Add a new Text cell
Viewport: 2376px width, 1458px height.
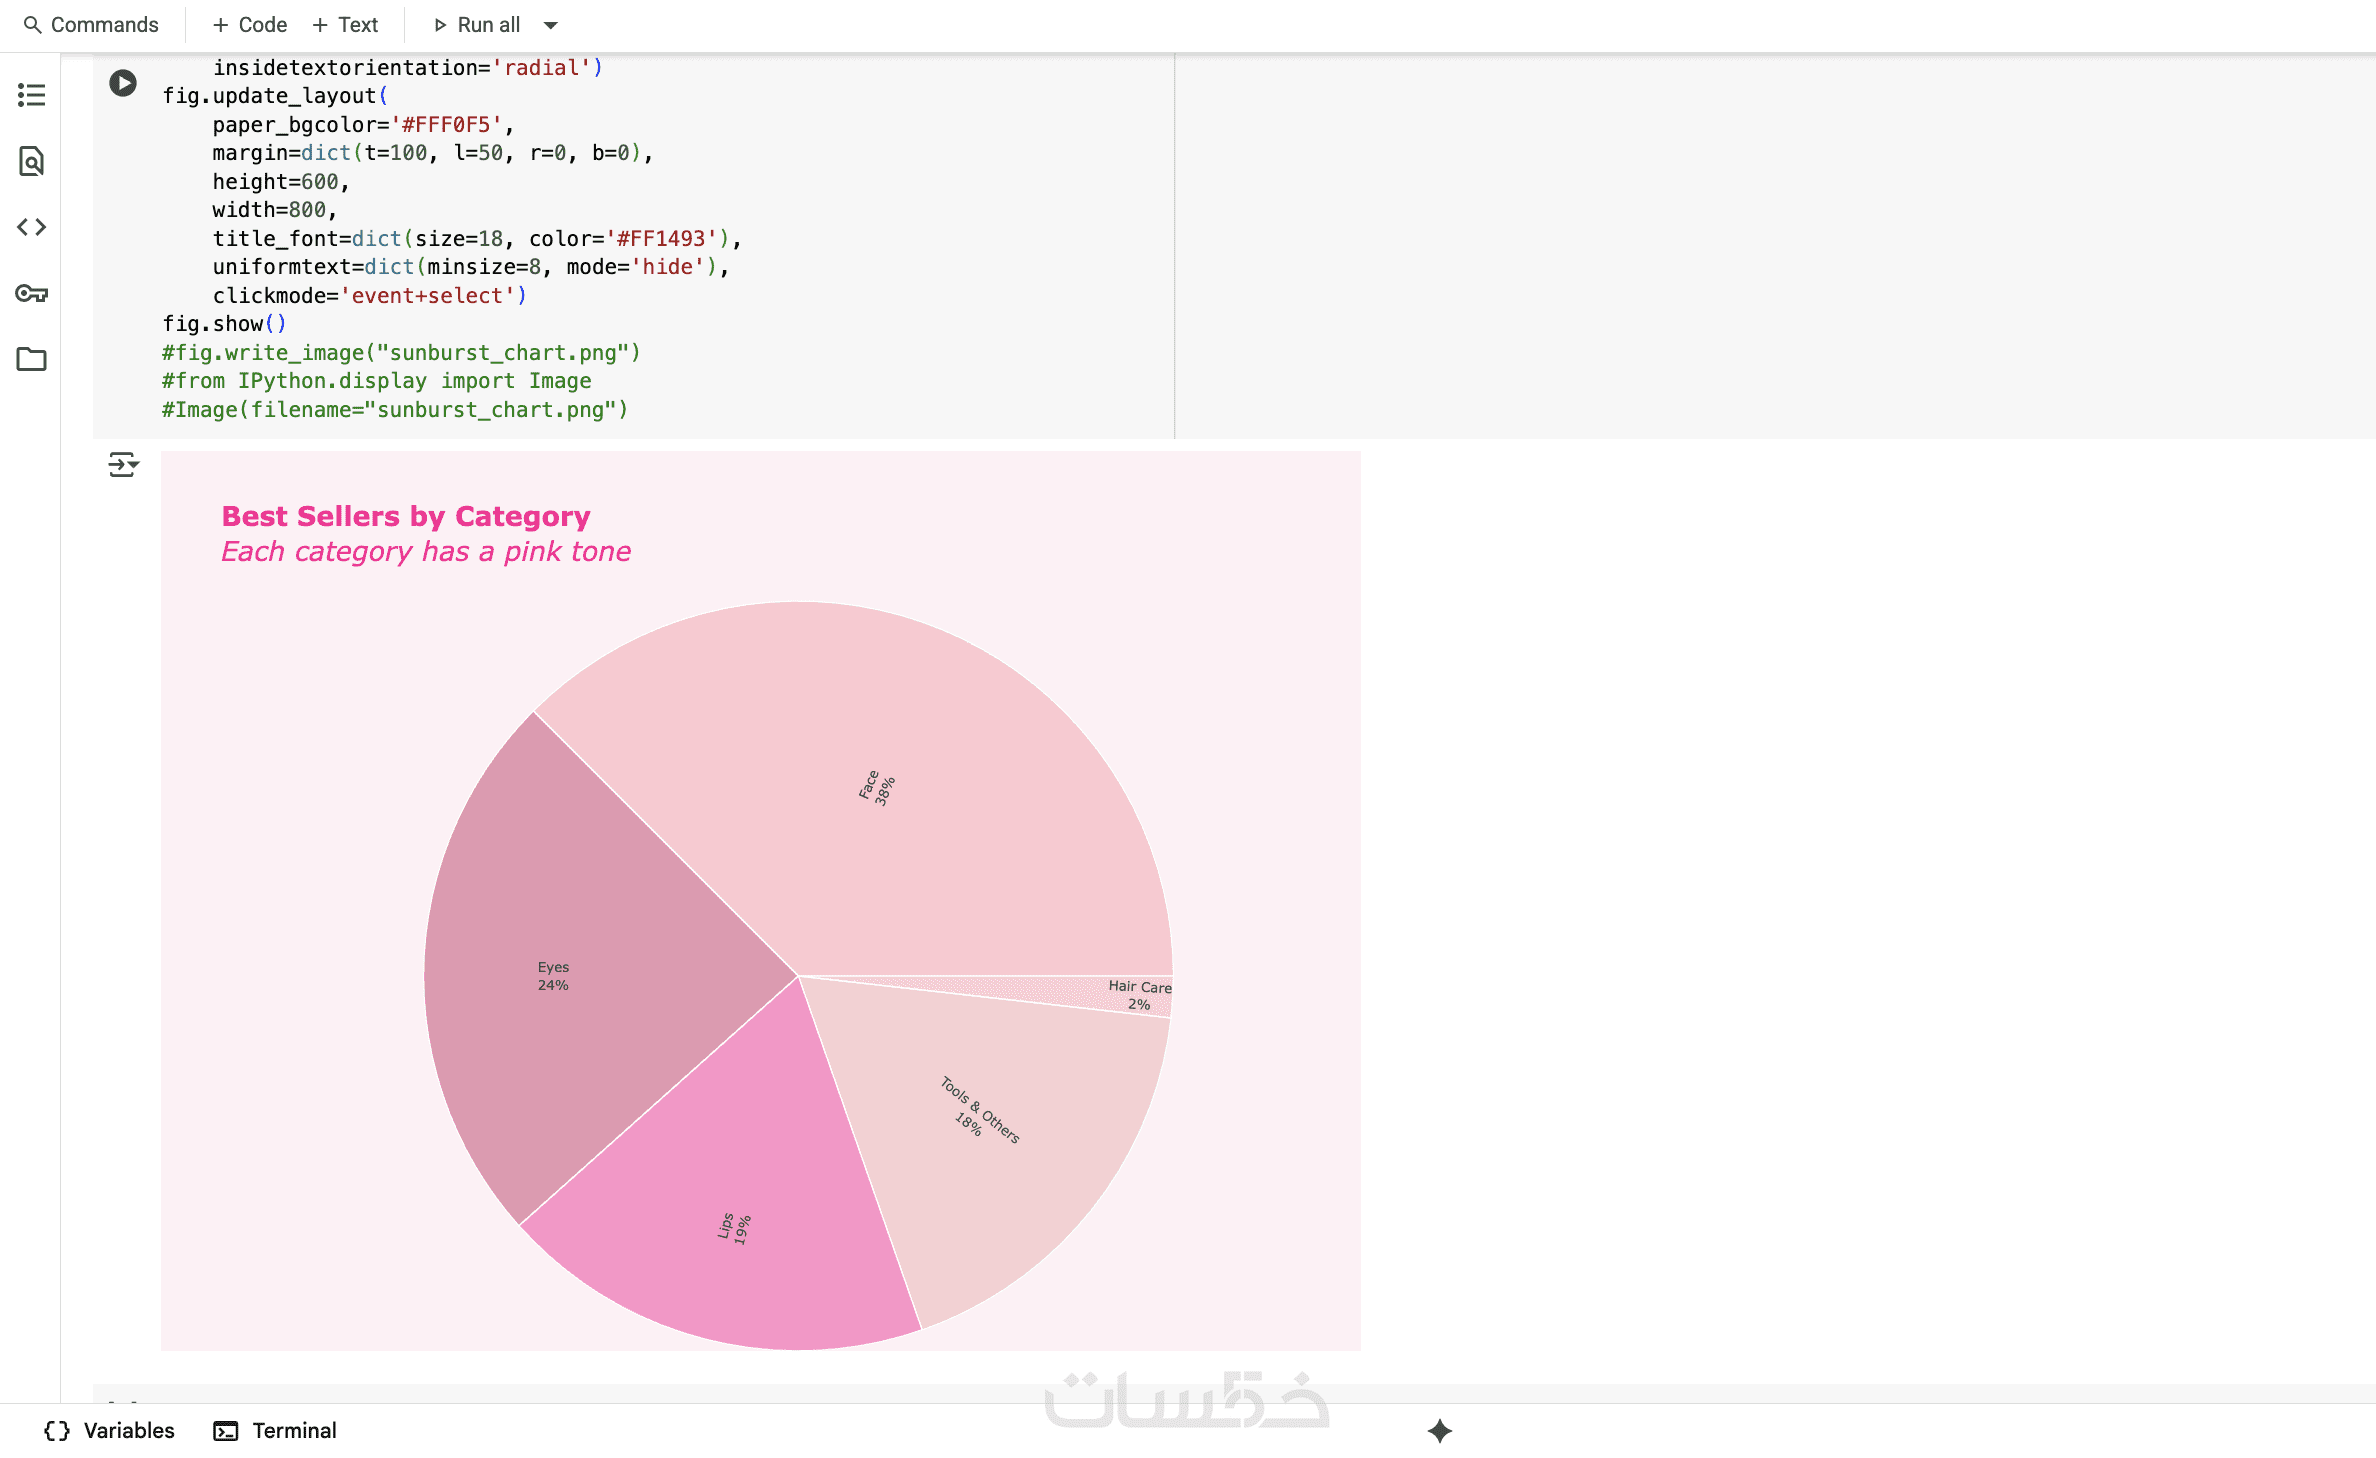(345, 25)
